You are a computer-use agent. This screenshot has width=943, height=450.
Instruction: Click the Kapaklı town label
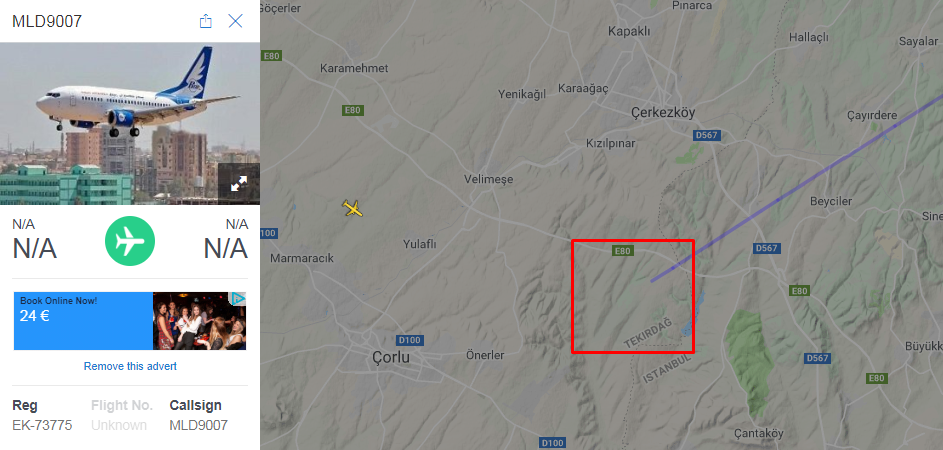point(629,32)
